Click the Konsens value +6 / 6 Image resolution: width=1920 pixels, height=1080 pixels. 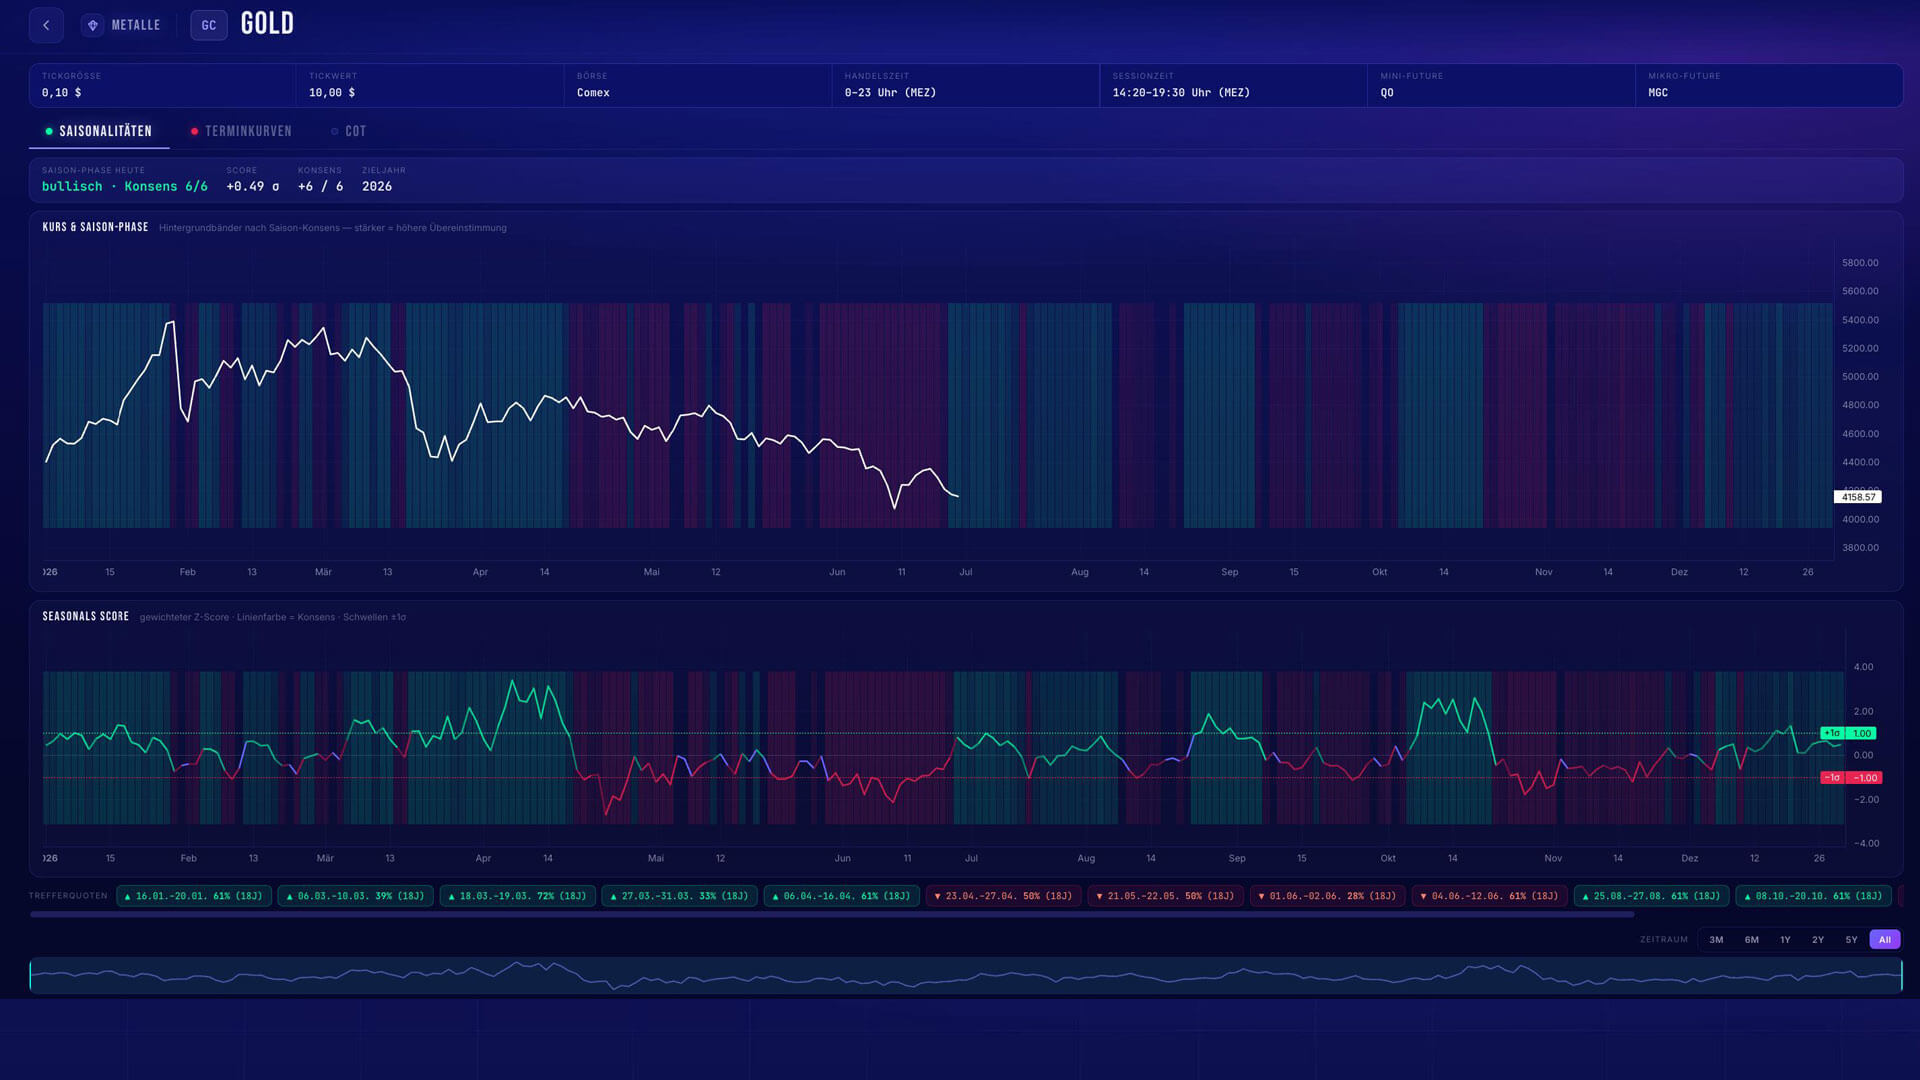pos(320,187)
